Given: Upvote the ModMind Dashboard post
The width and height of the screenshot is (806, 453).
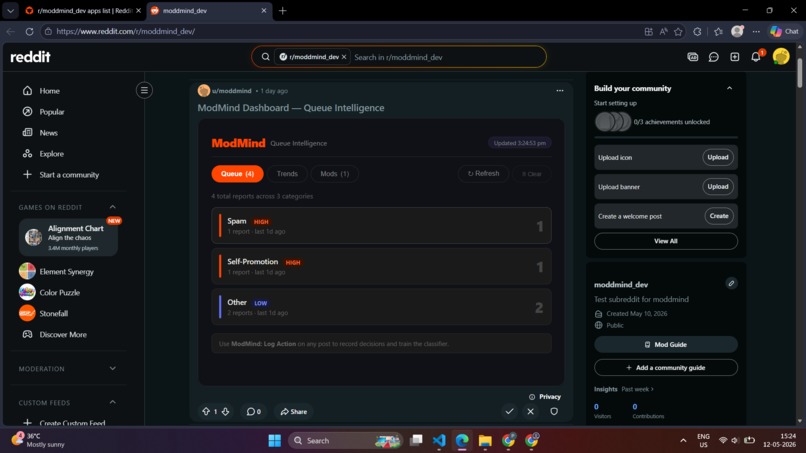Looking at the screenshot, I should (206, 411).
